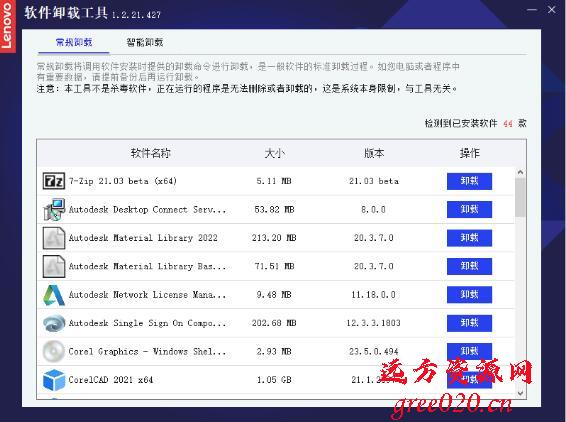
Task: Uninstall Autodesk Single Sign On Component
Action: (x=469, y=323)
